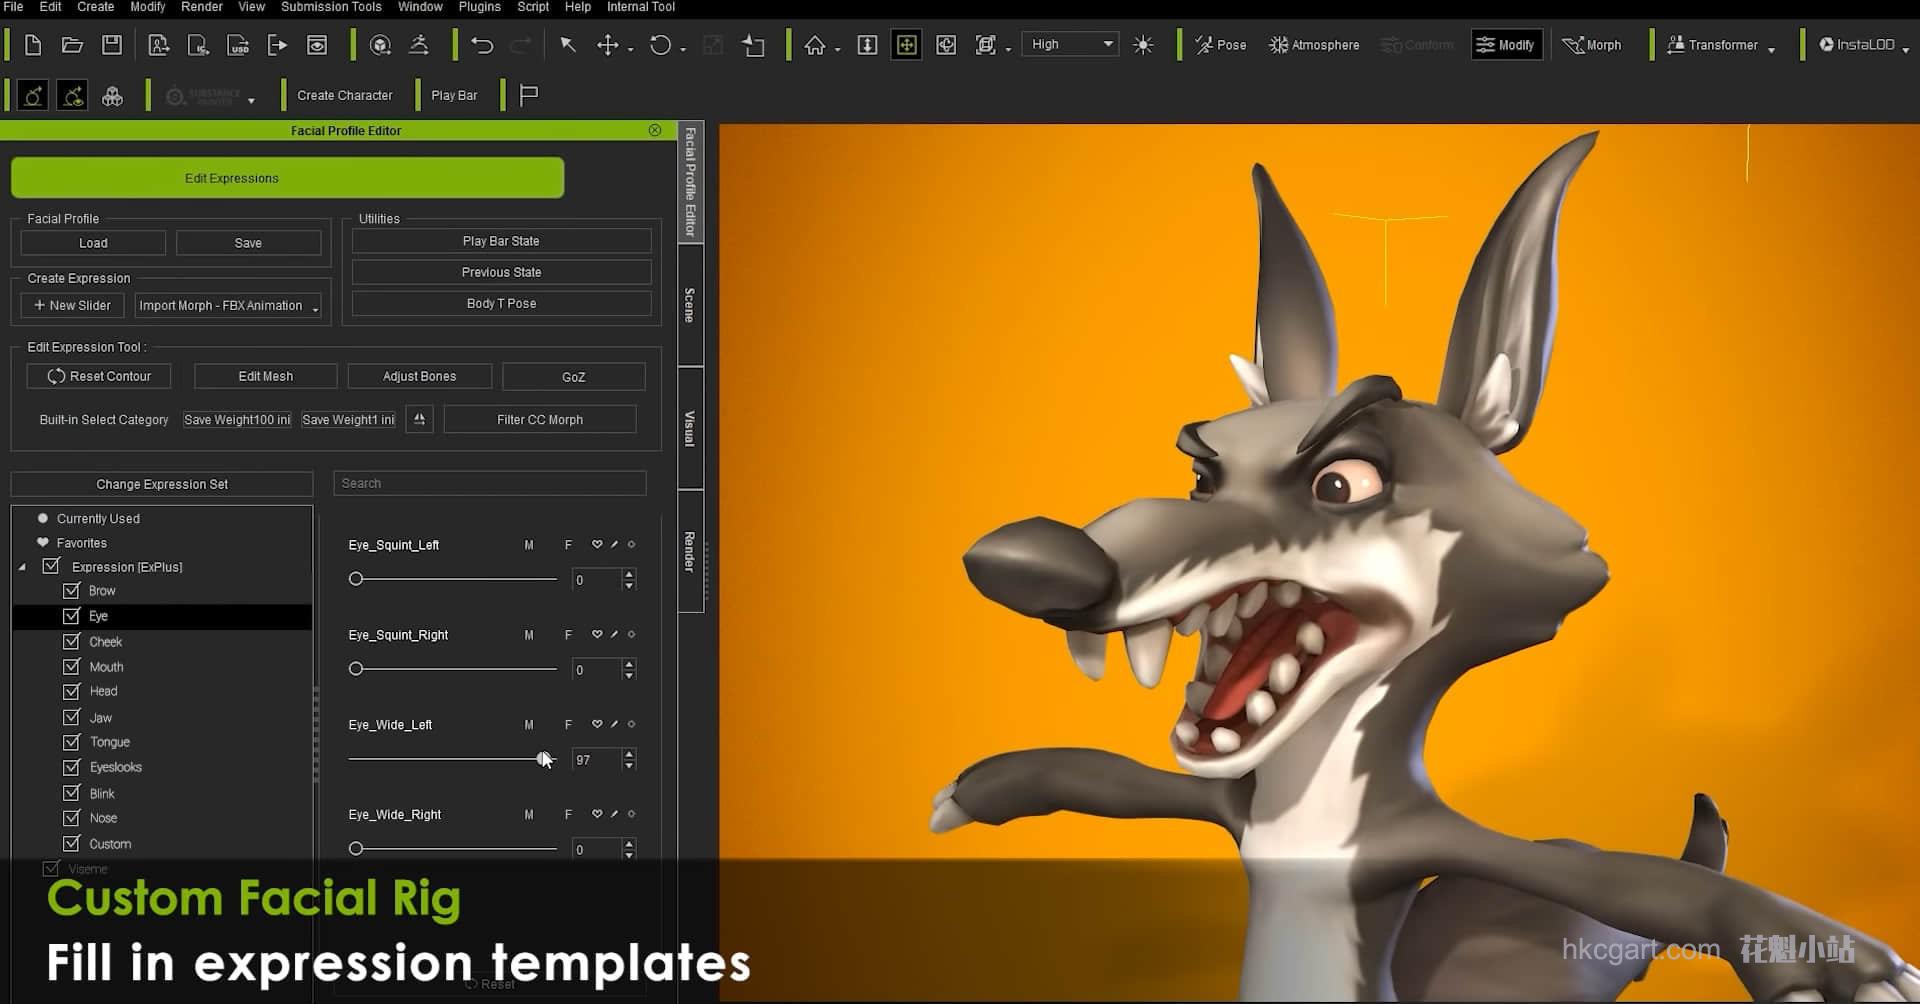Open the Move tool dropdown arrow
This screenshot has width=1920, height=1004.
(x=631, y=49)
